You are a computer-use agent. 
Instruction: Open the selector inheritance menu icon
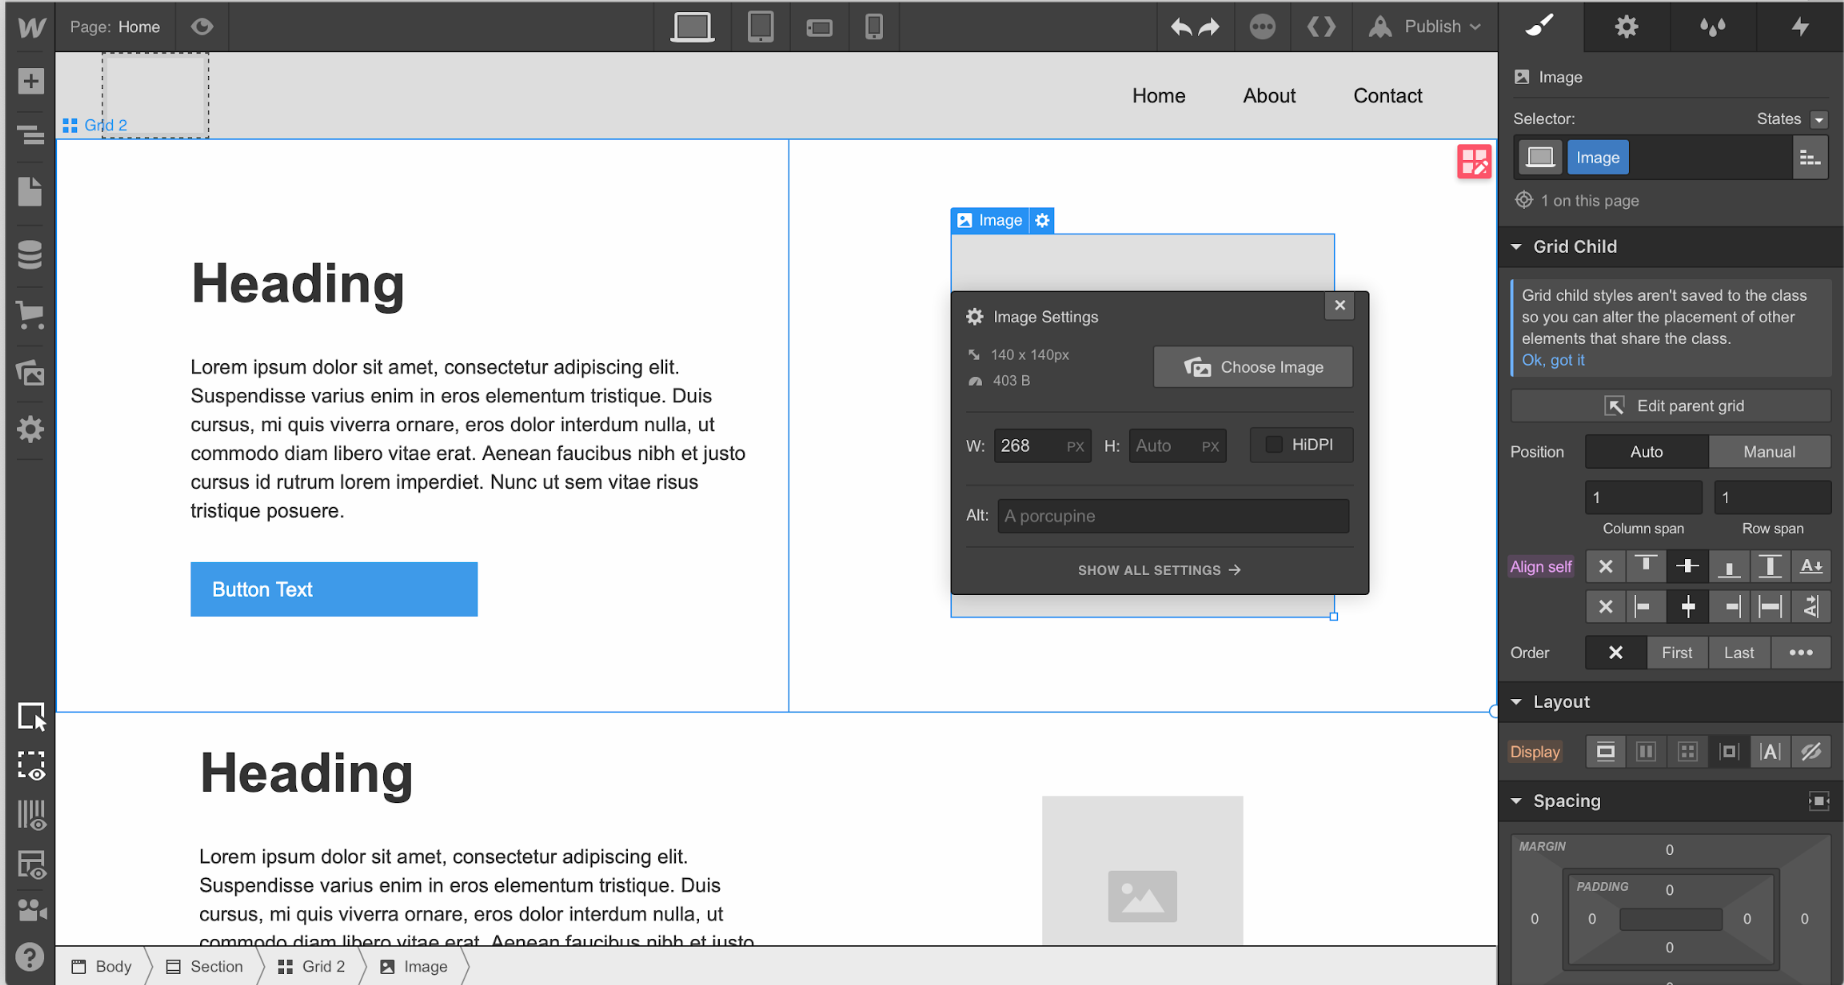point(1810,158)
